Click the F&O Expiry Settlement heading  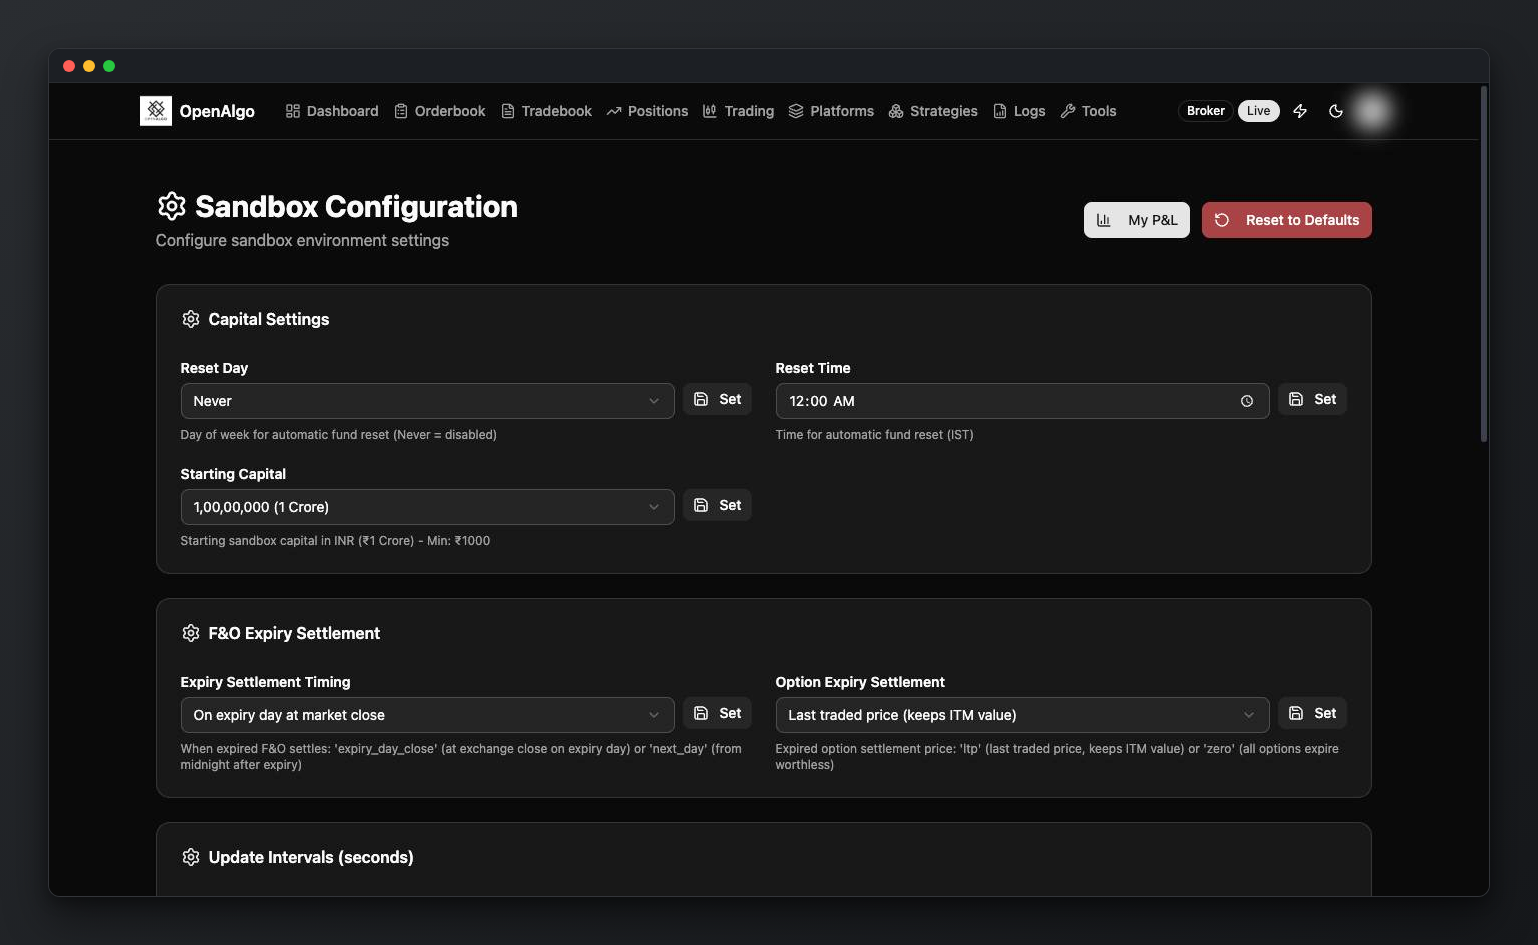coord(294,633)
